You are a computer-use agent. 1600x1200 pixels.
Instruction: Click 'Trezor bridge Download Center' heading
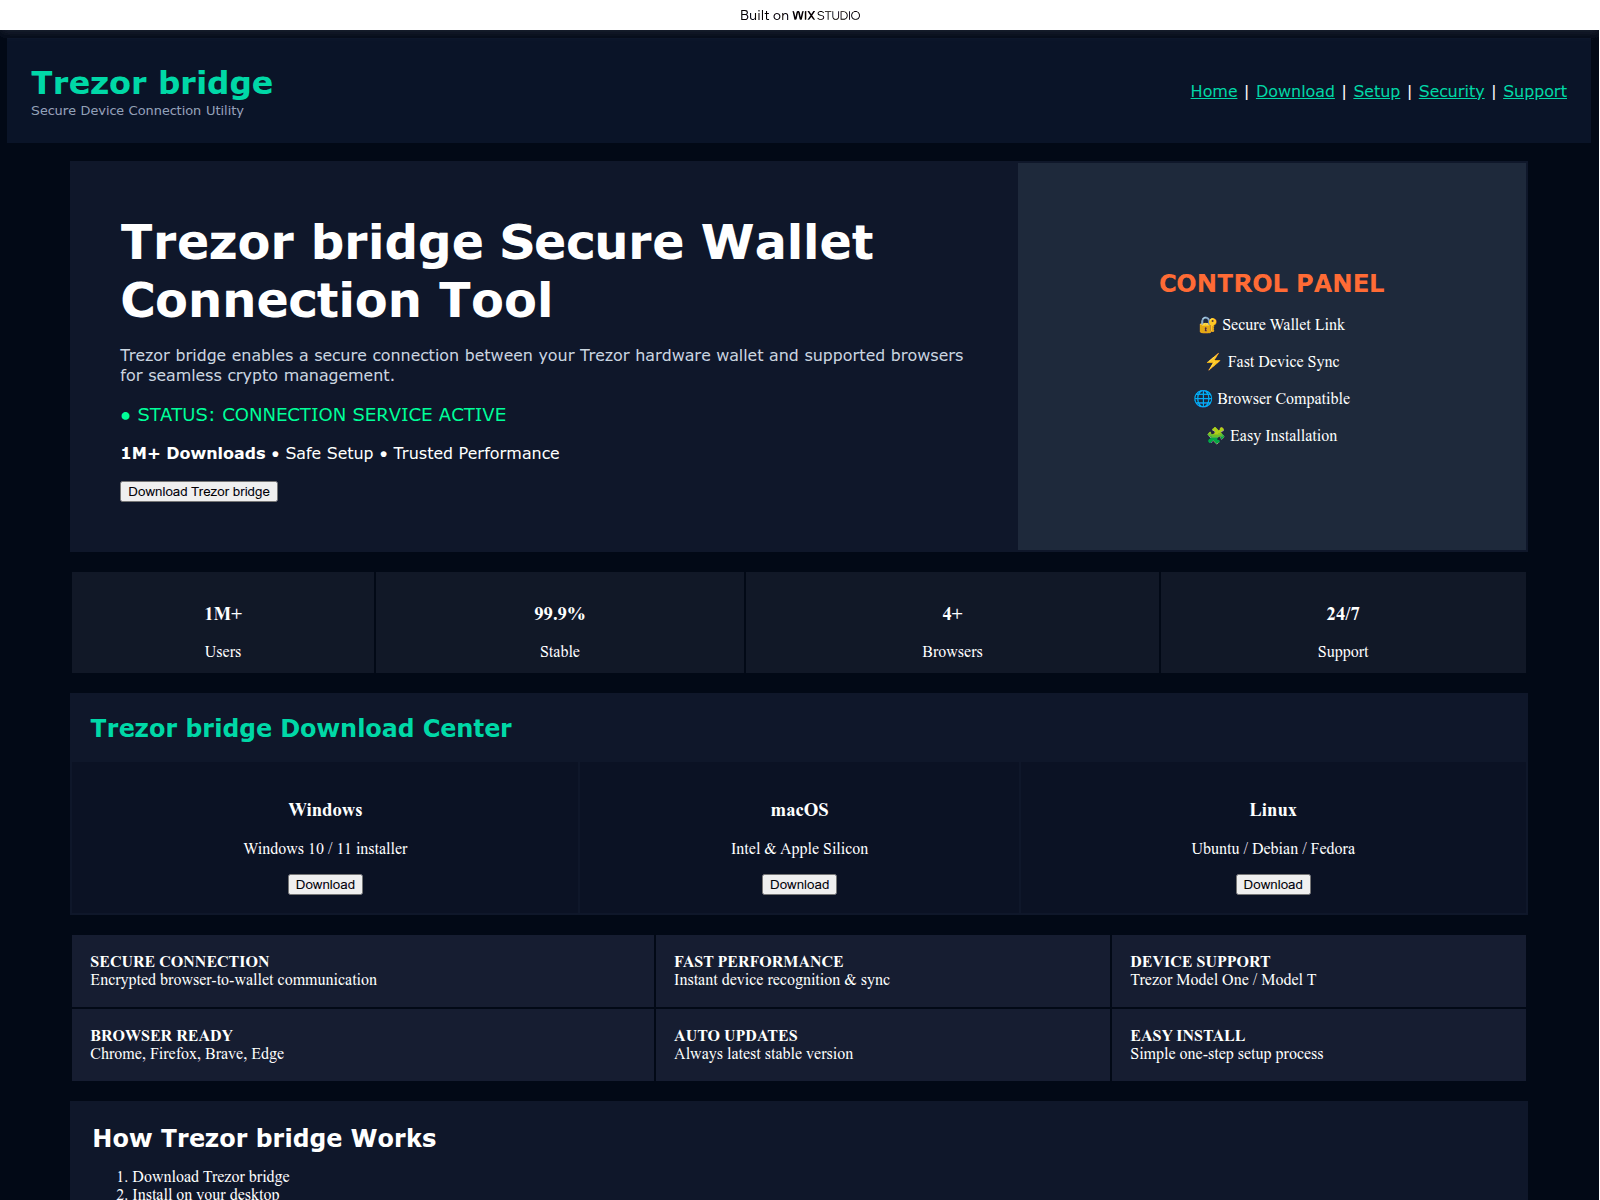[x=301, y=728]
